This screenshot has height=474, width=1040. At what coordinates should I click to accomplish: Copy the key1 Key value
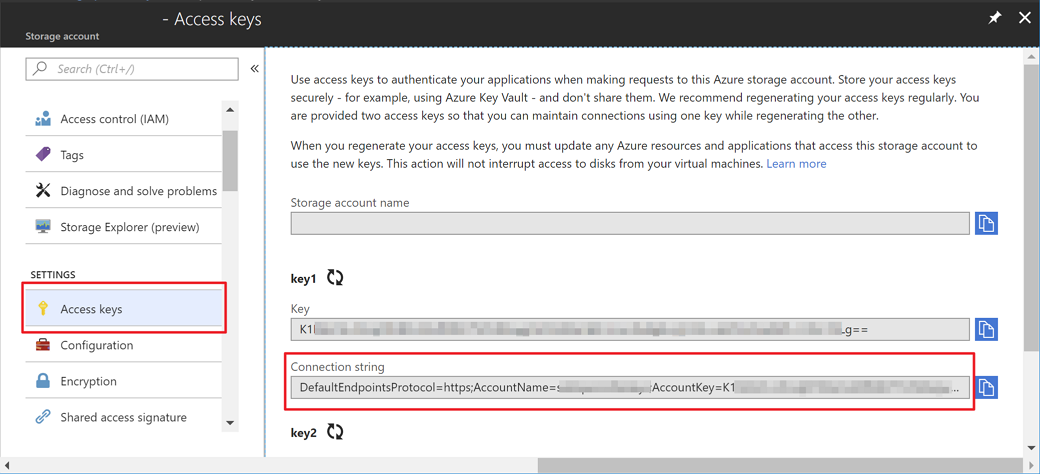click(x=986, y=329)
